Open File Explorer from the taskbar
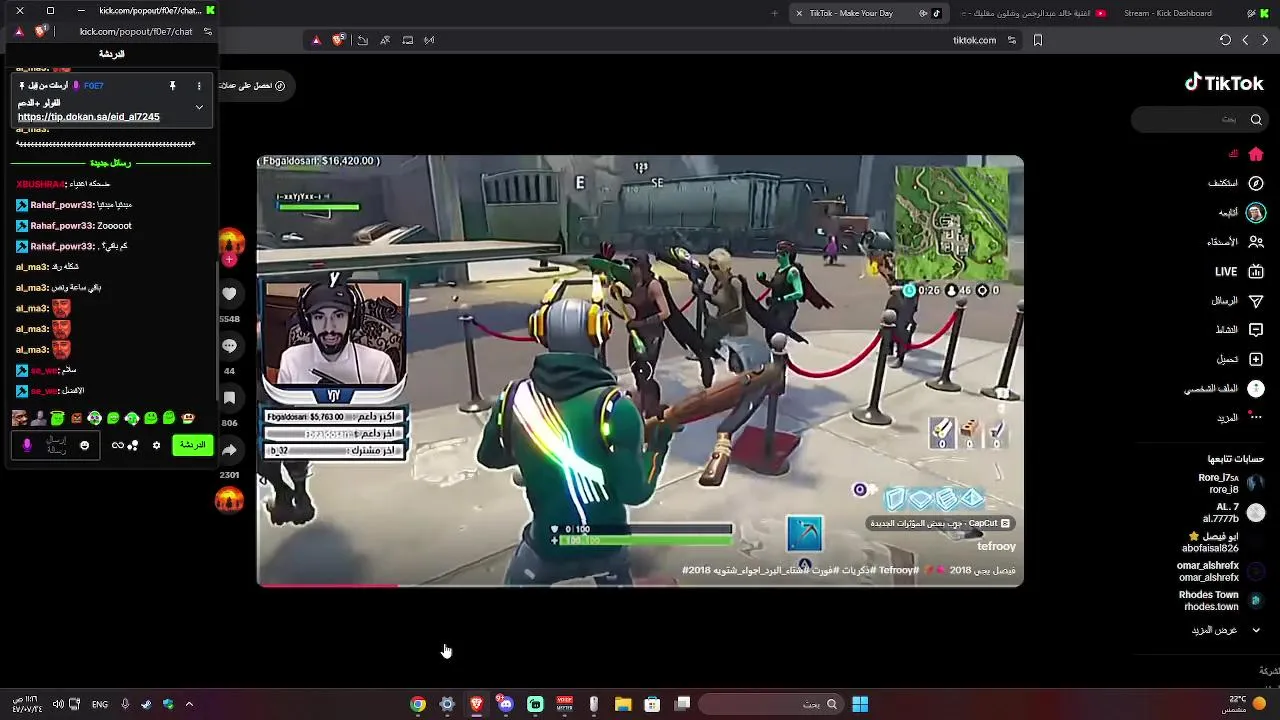The width and height of the screenshot is (1280, 720). [623, 704]
